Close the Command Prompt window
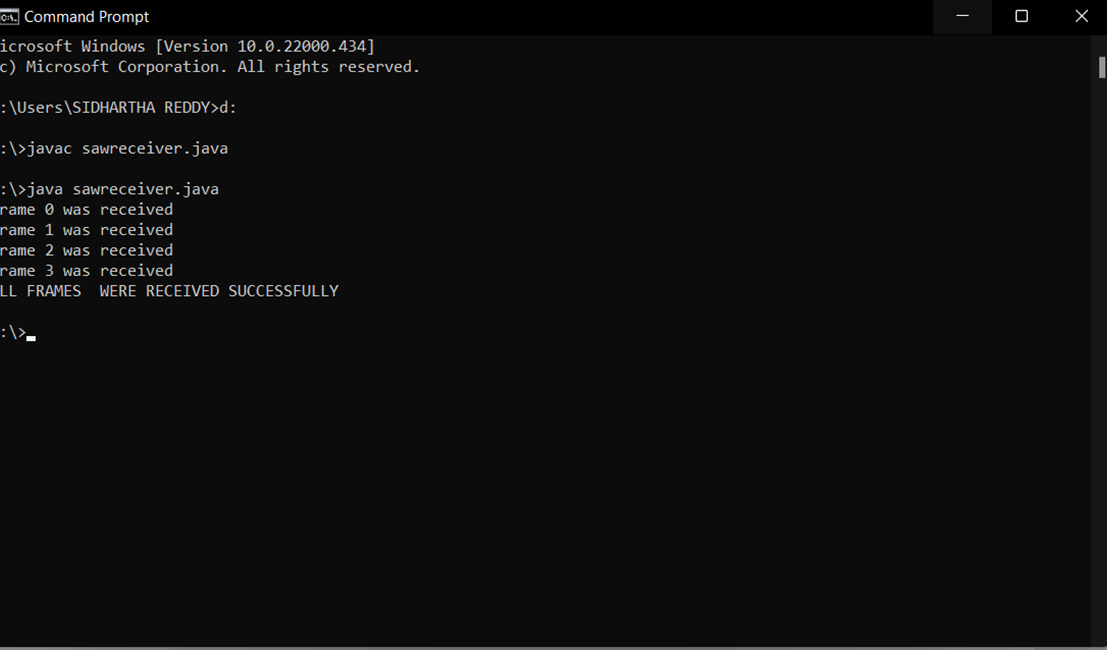 [1081, 16]
